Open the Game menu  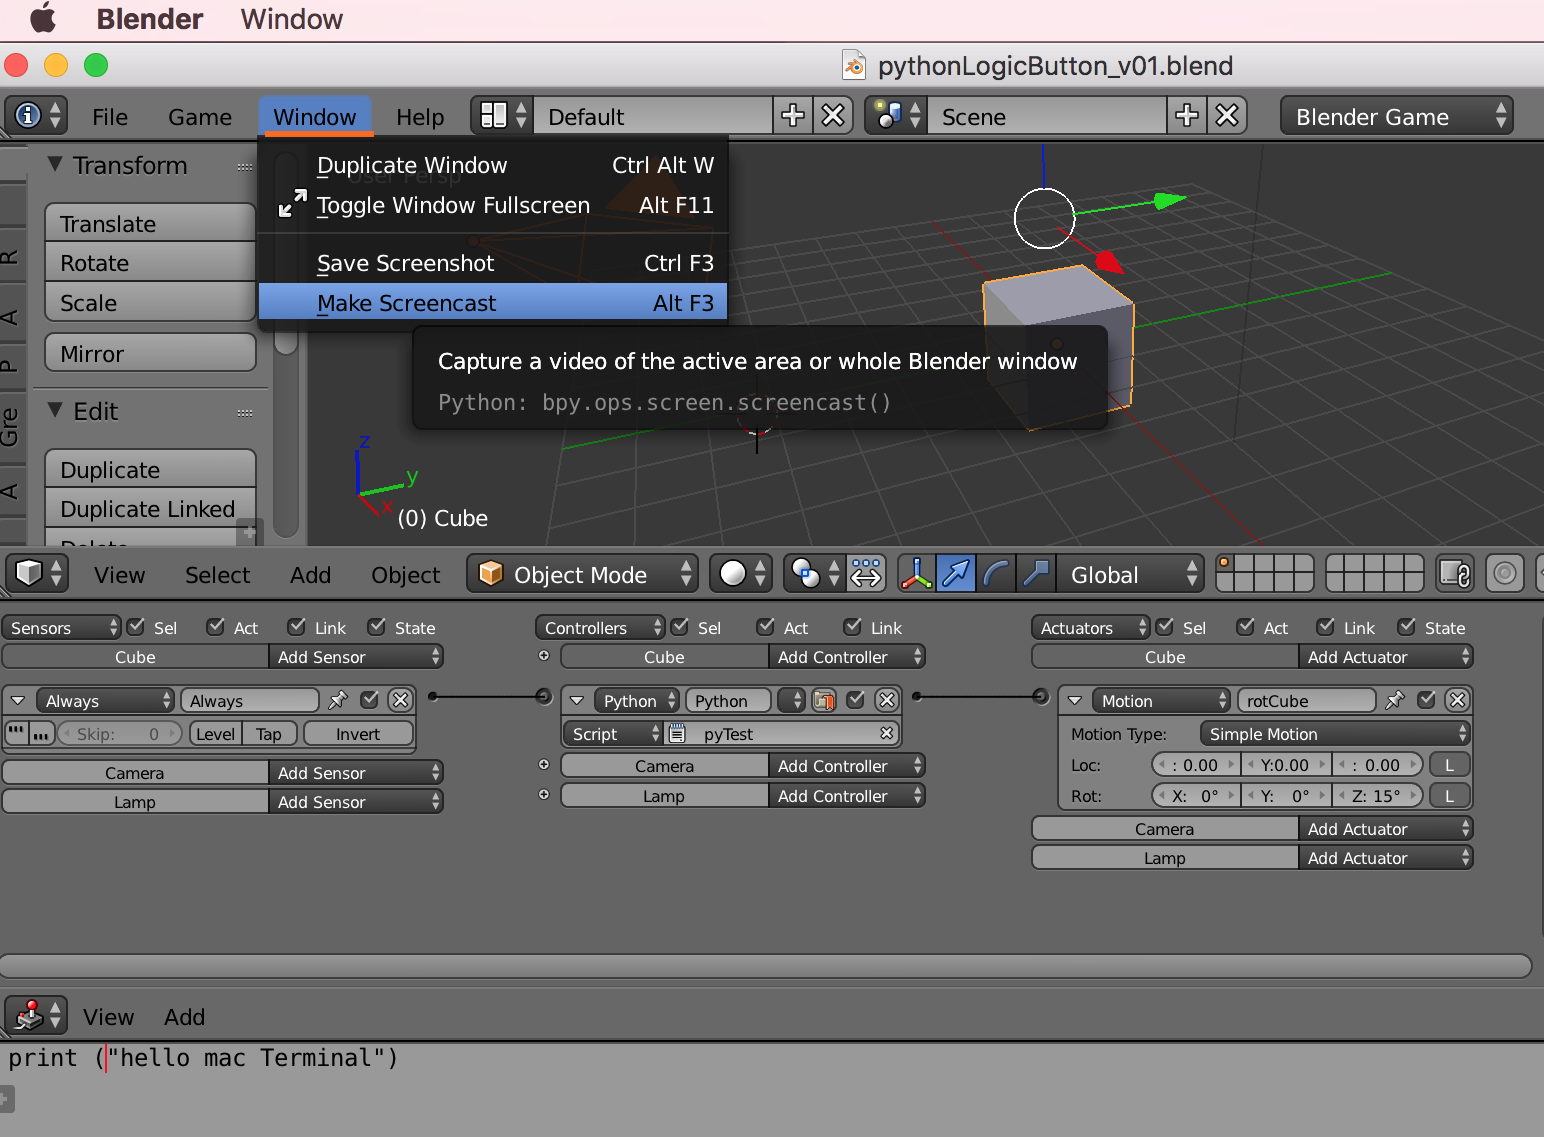click(200, 117)
